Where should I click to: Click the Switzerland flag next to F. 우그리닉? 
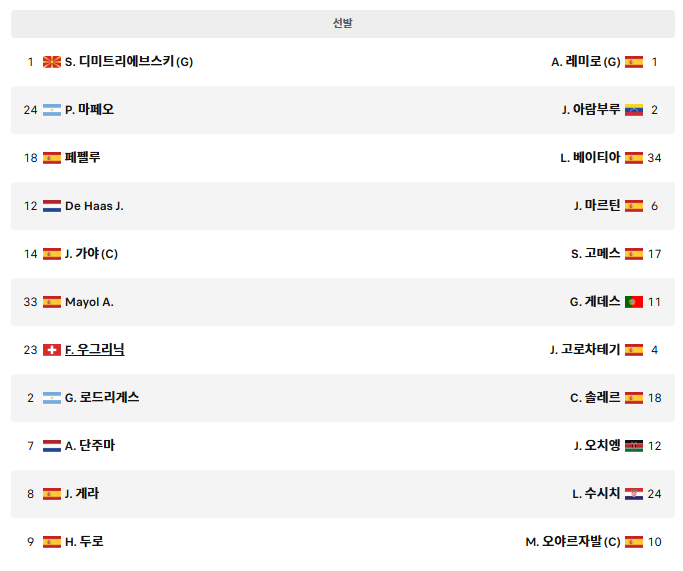(52, 350)
